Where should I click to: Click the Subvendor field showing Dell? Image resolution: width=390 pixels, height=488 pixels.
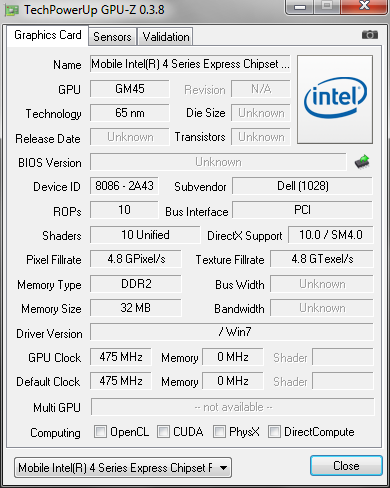pos(303,186)
